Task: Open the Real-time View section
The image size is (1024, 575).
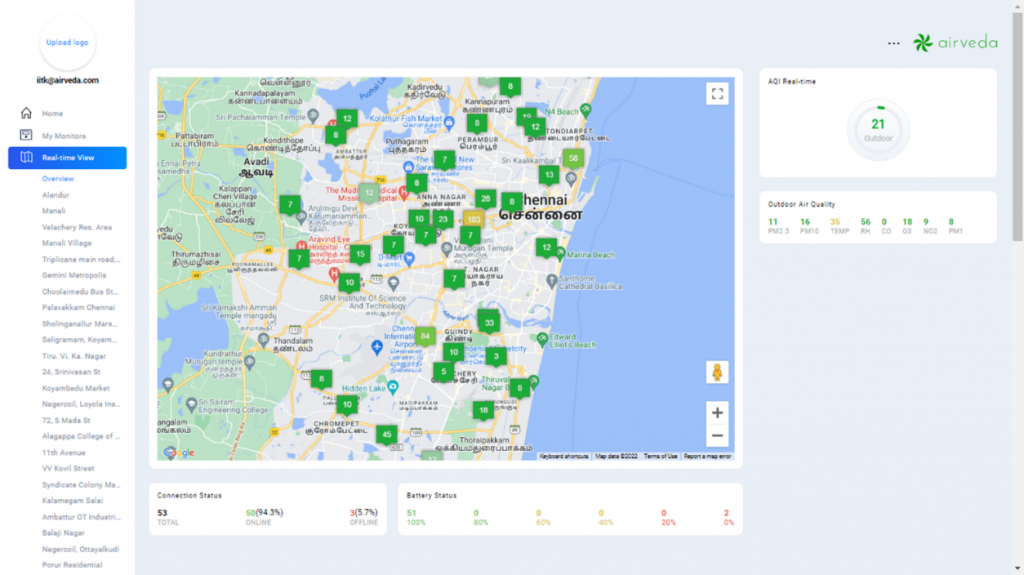Action: [x=68, y=157]
